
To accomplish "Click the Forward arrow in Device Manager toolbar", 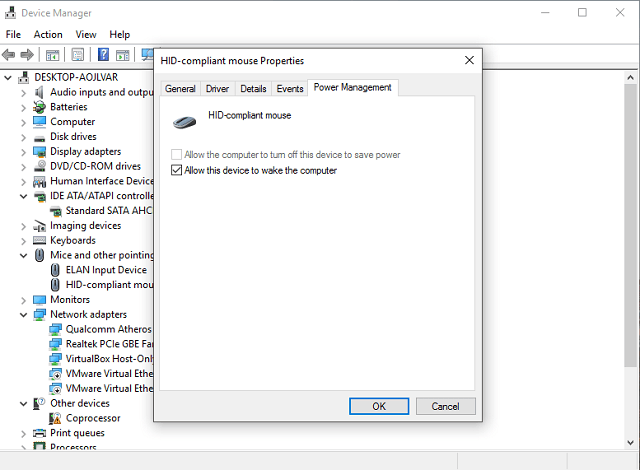I will [x=27, y=54].
